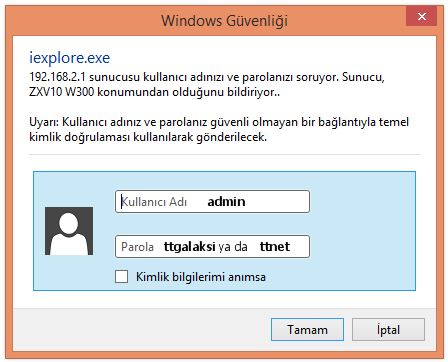The width and height of the screenshot is (448, 362).
Task: Click the ya da text in password box
Action: [233, 247]
